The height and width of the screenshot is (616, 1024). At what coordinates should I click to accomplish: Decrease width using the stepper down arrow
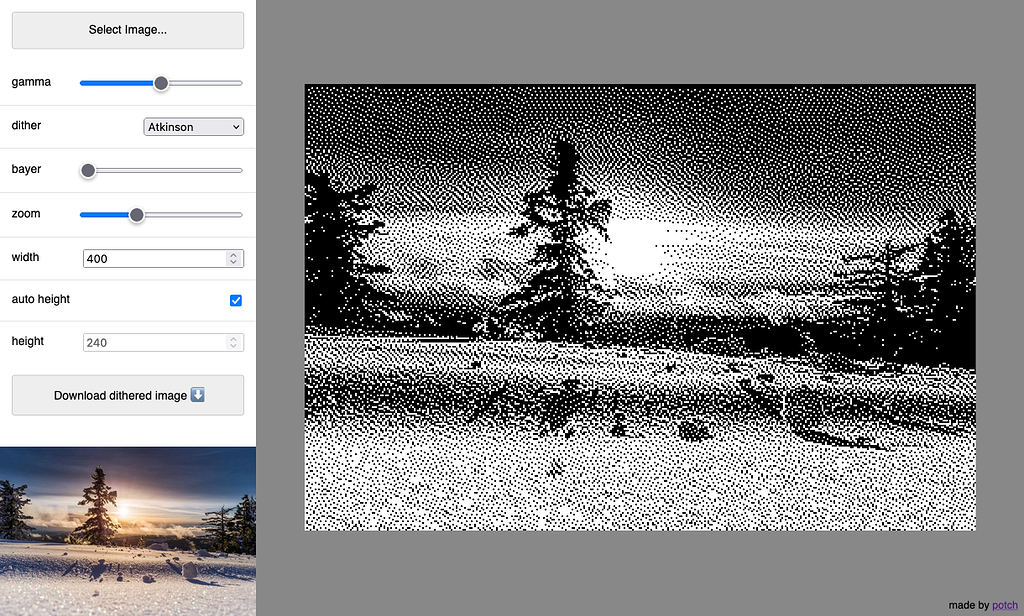pos(233,262)
